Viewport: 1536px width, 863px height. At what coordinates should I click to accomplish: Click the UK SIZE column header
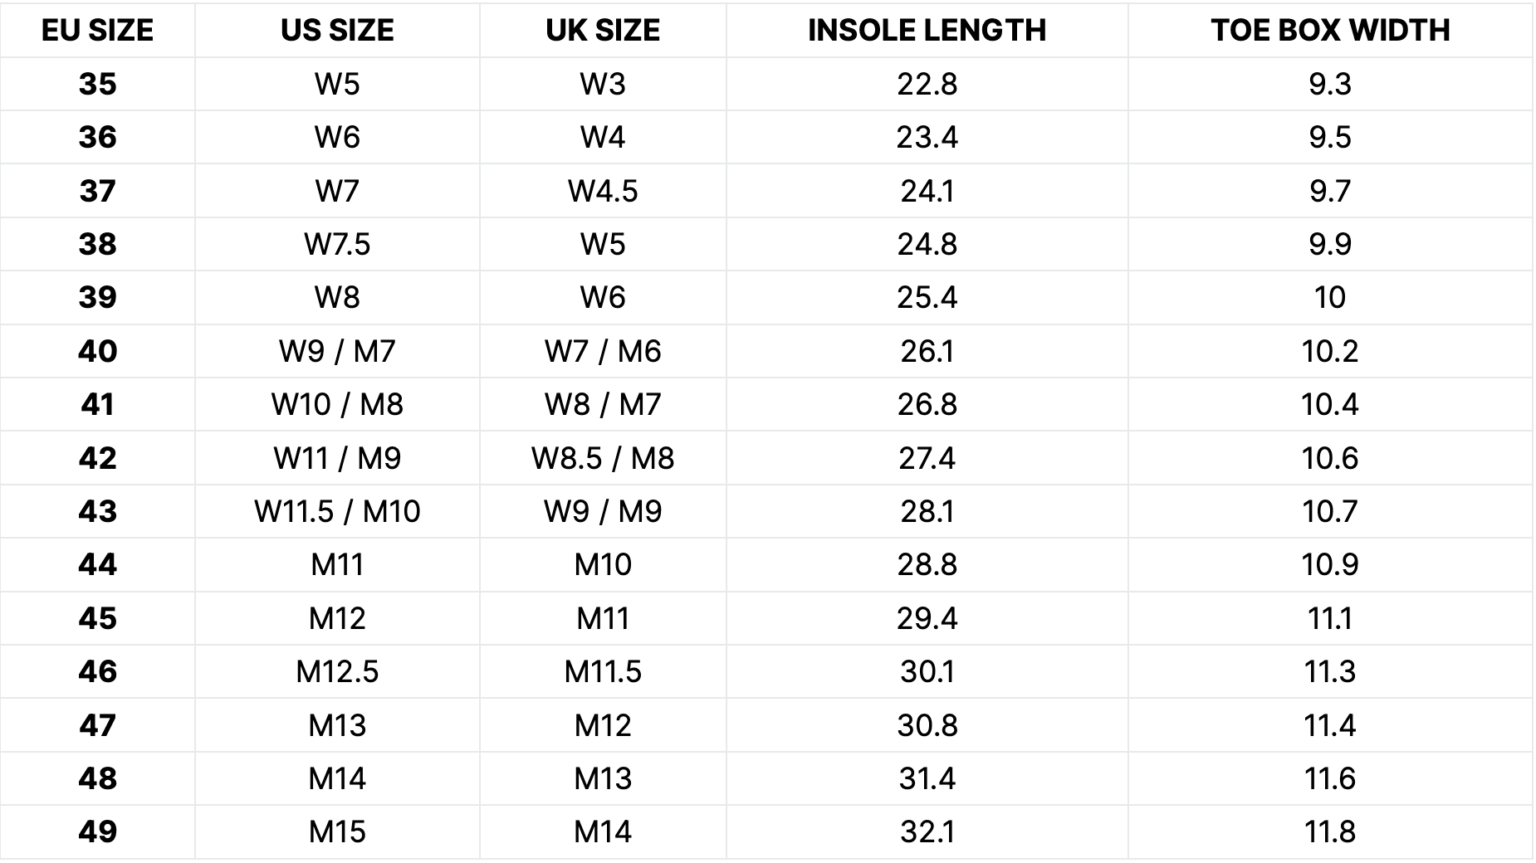(602, 30)
